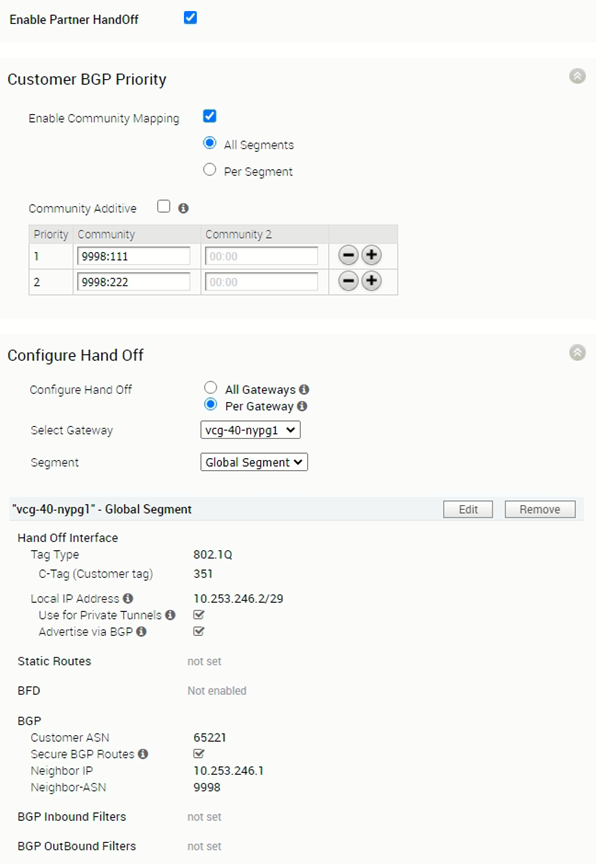Show info for Community Additive

tap(183, 208)
